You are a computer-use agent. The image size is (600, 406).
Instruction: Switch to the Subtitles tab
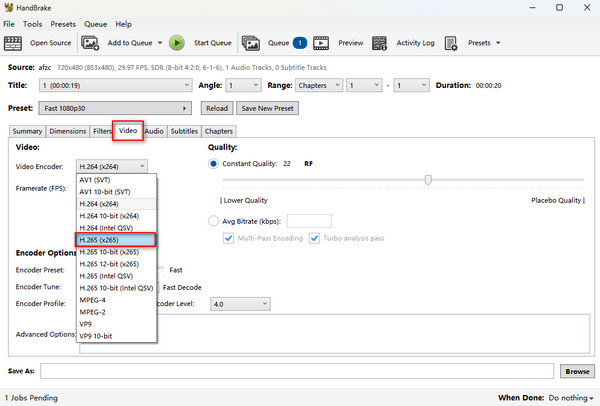click(184, 131)
